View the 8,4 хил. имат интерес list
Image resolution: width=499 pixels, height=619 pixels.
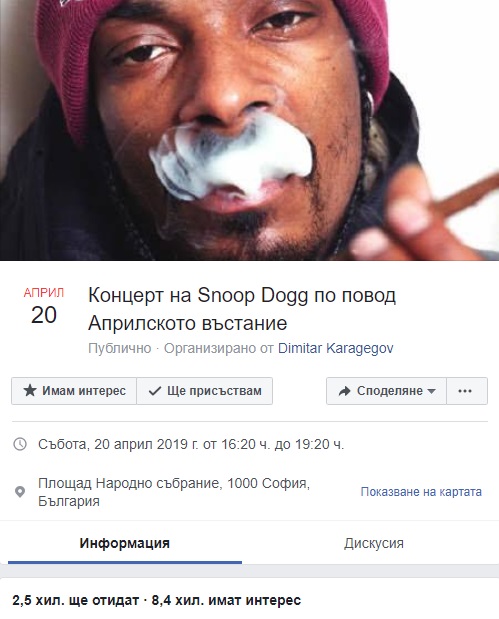click(x=226, y=600)
